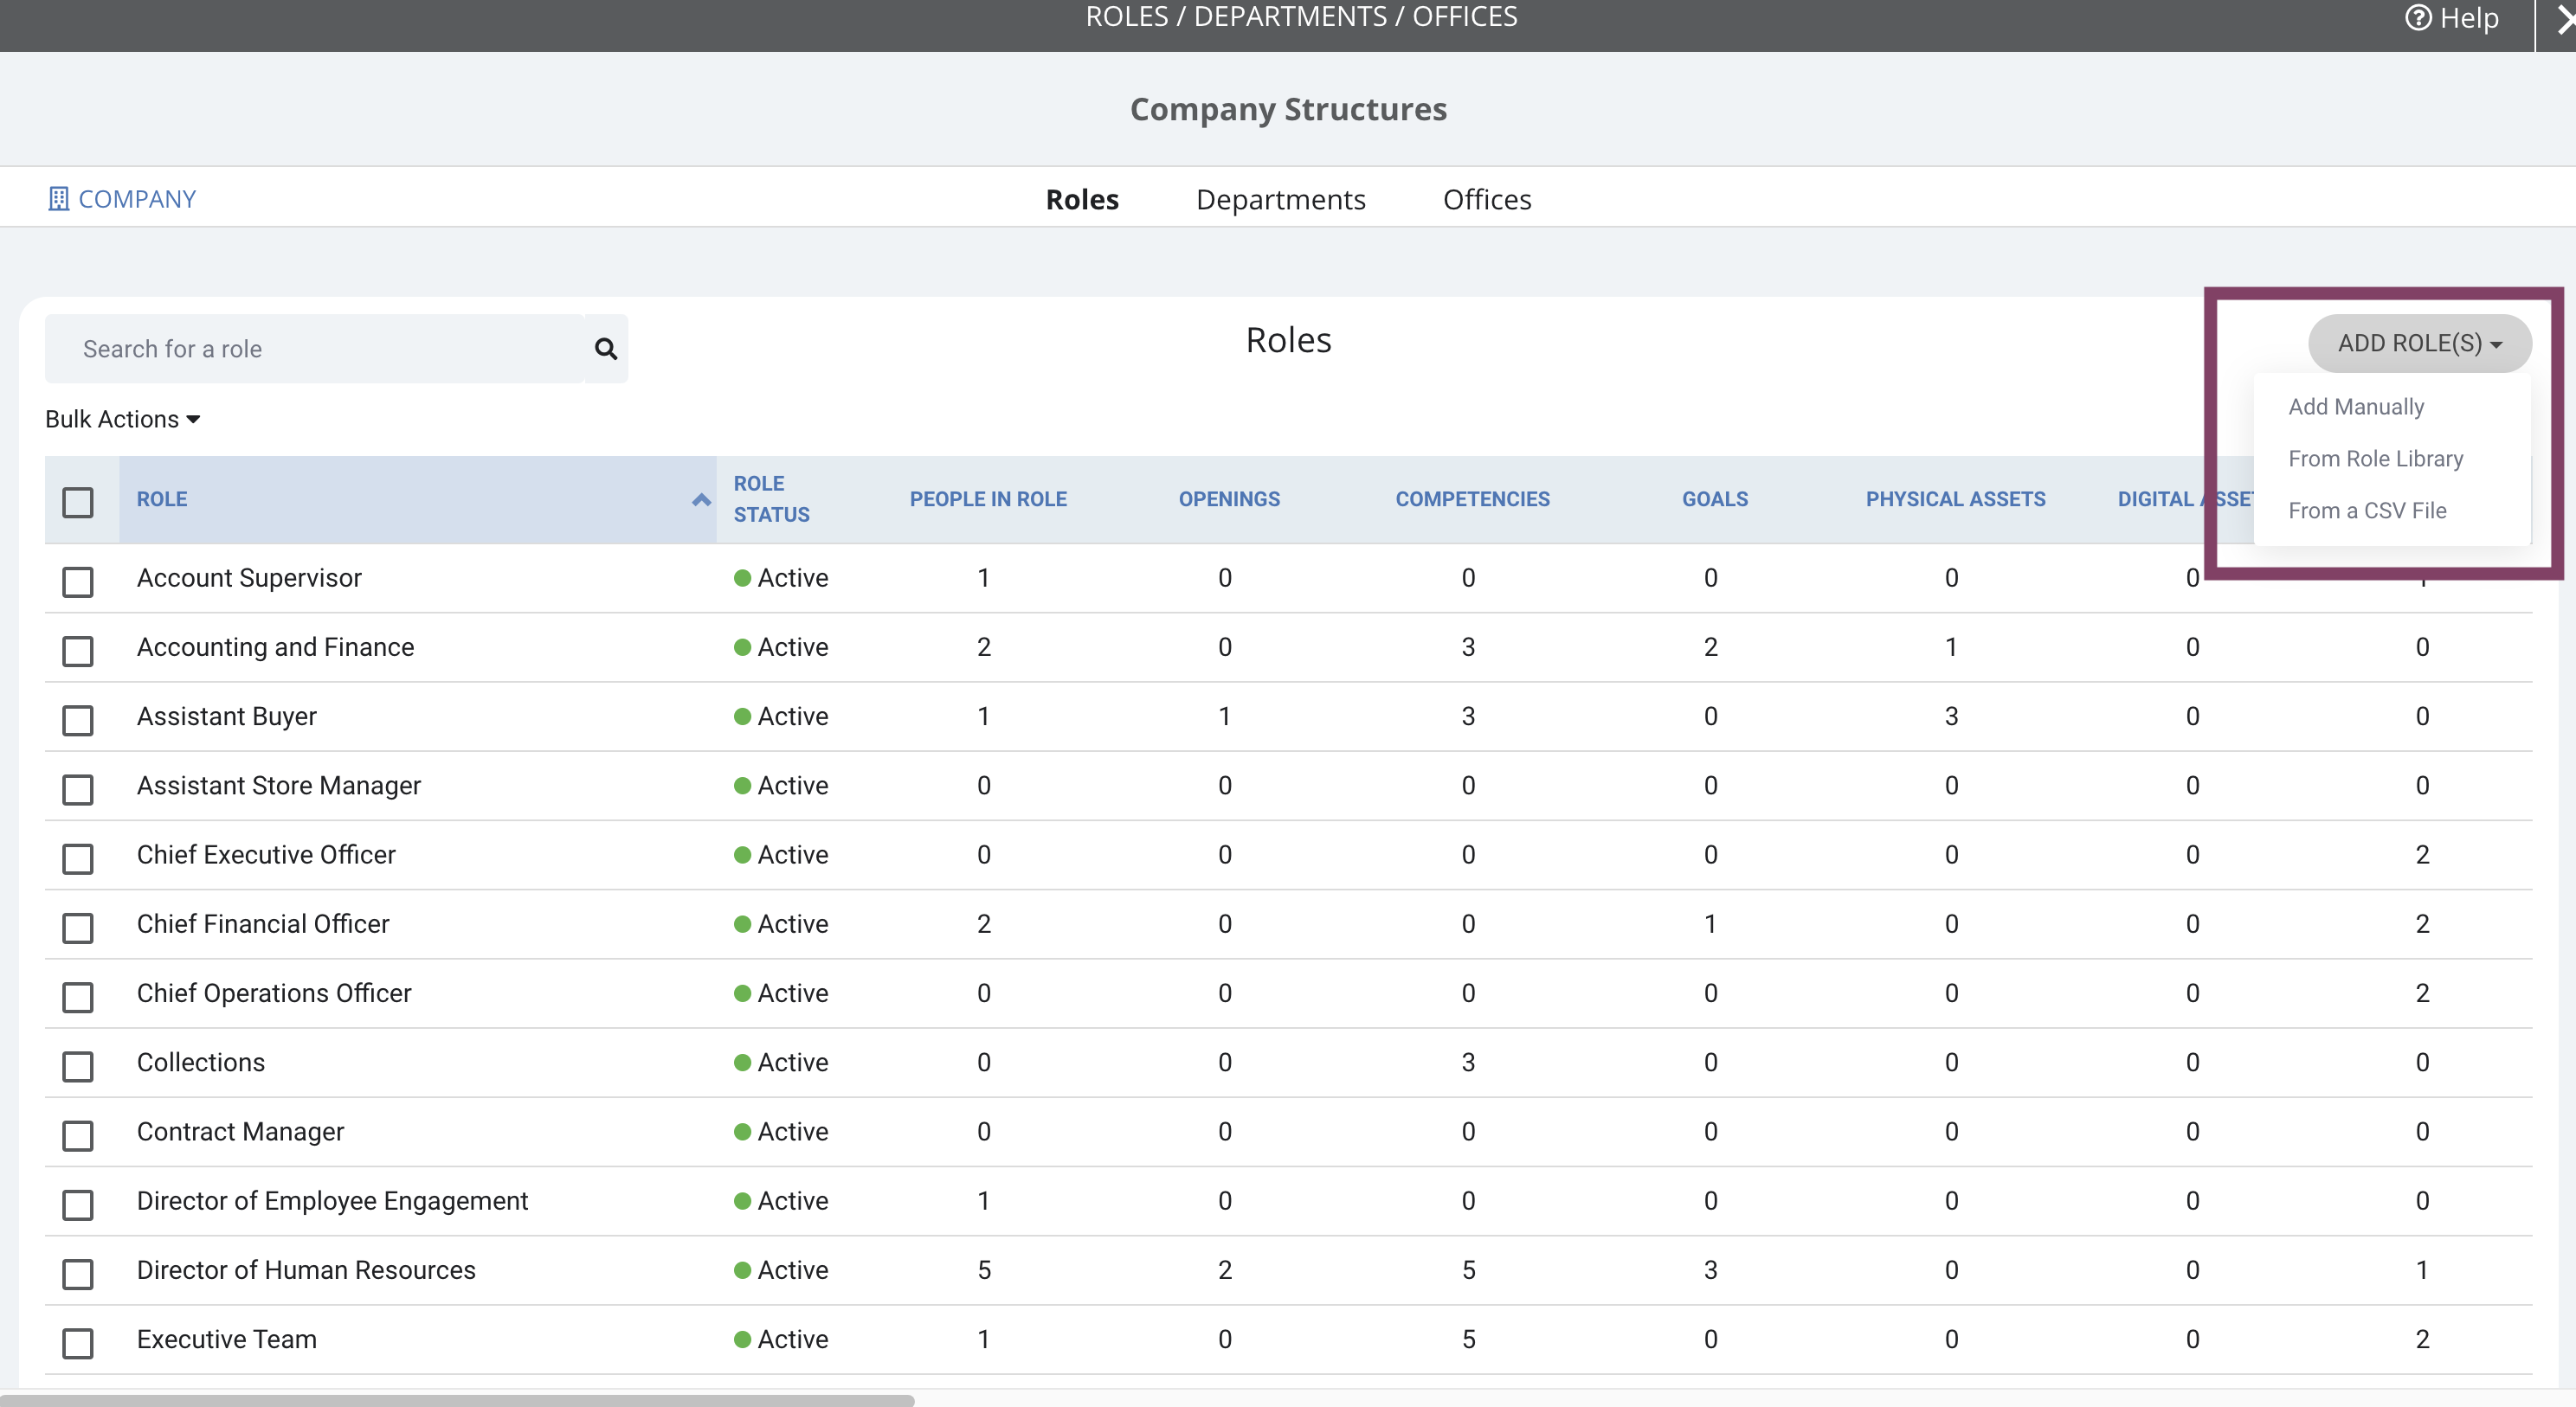This screenshot has width=2576, height=1407.
Task: Open the Chief Financial Officer role
Action: click(263, 923)
